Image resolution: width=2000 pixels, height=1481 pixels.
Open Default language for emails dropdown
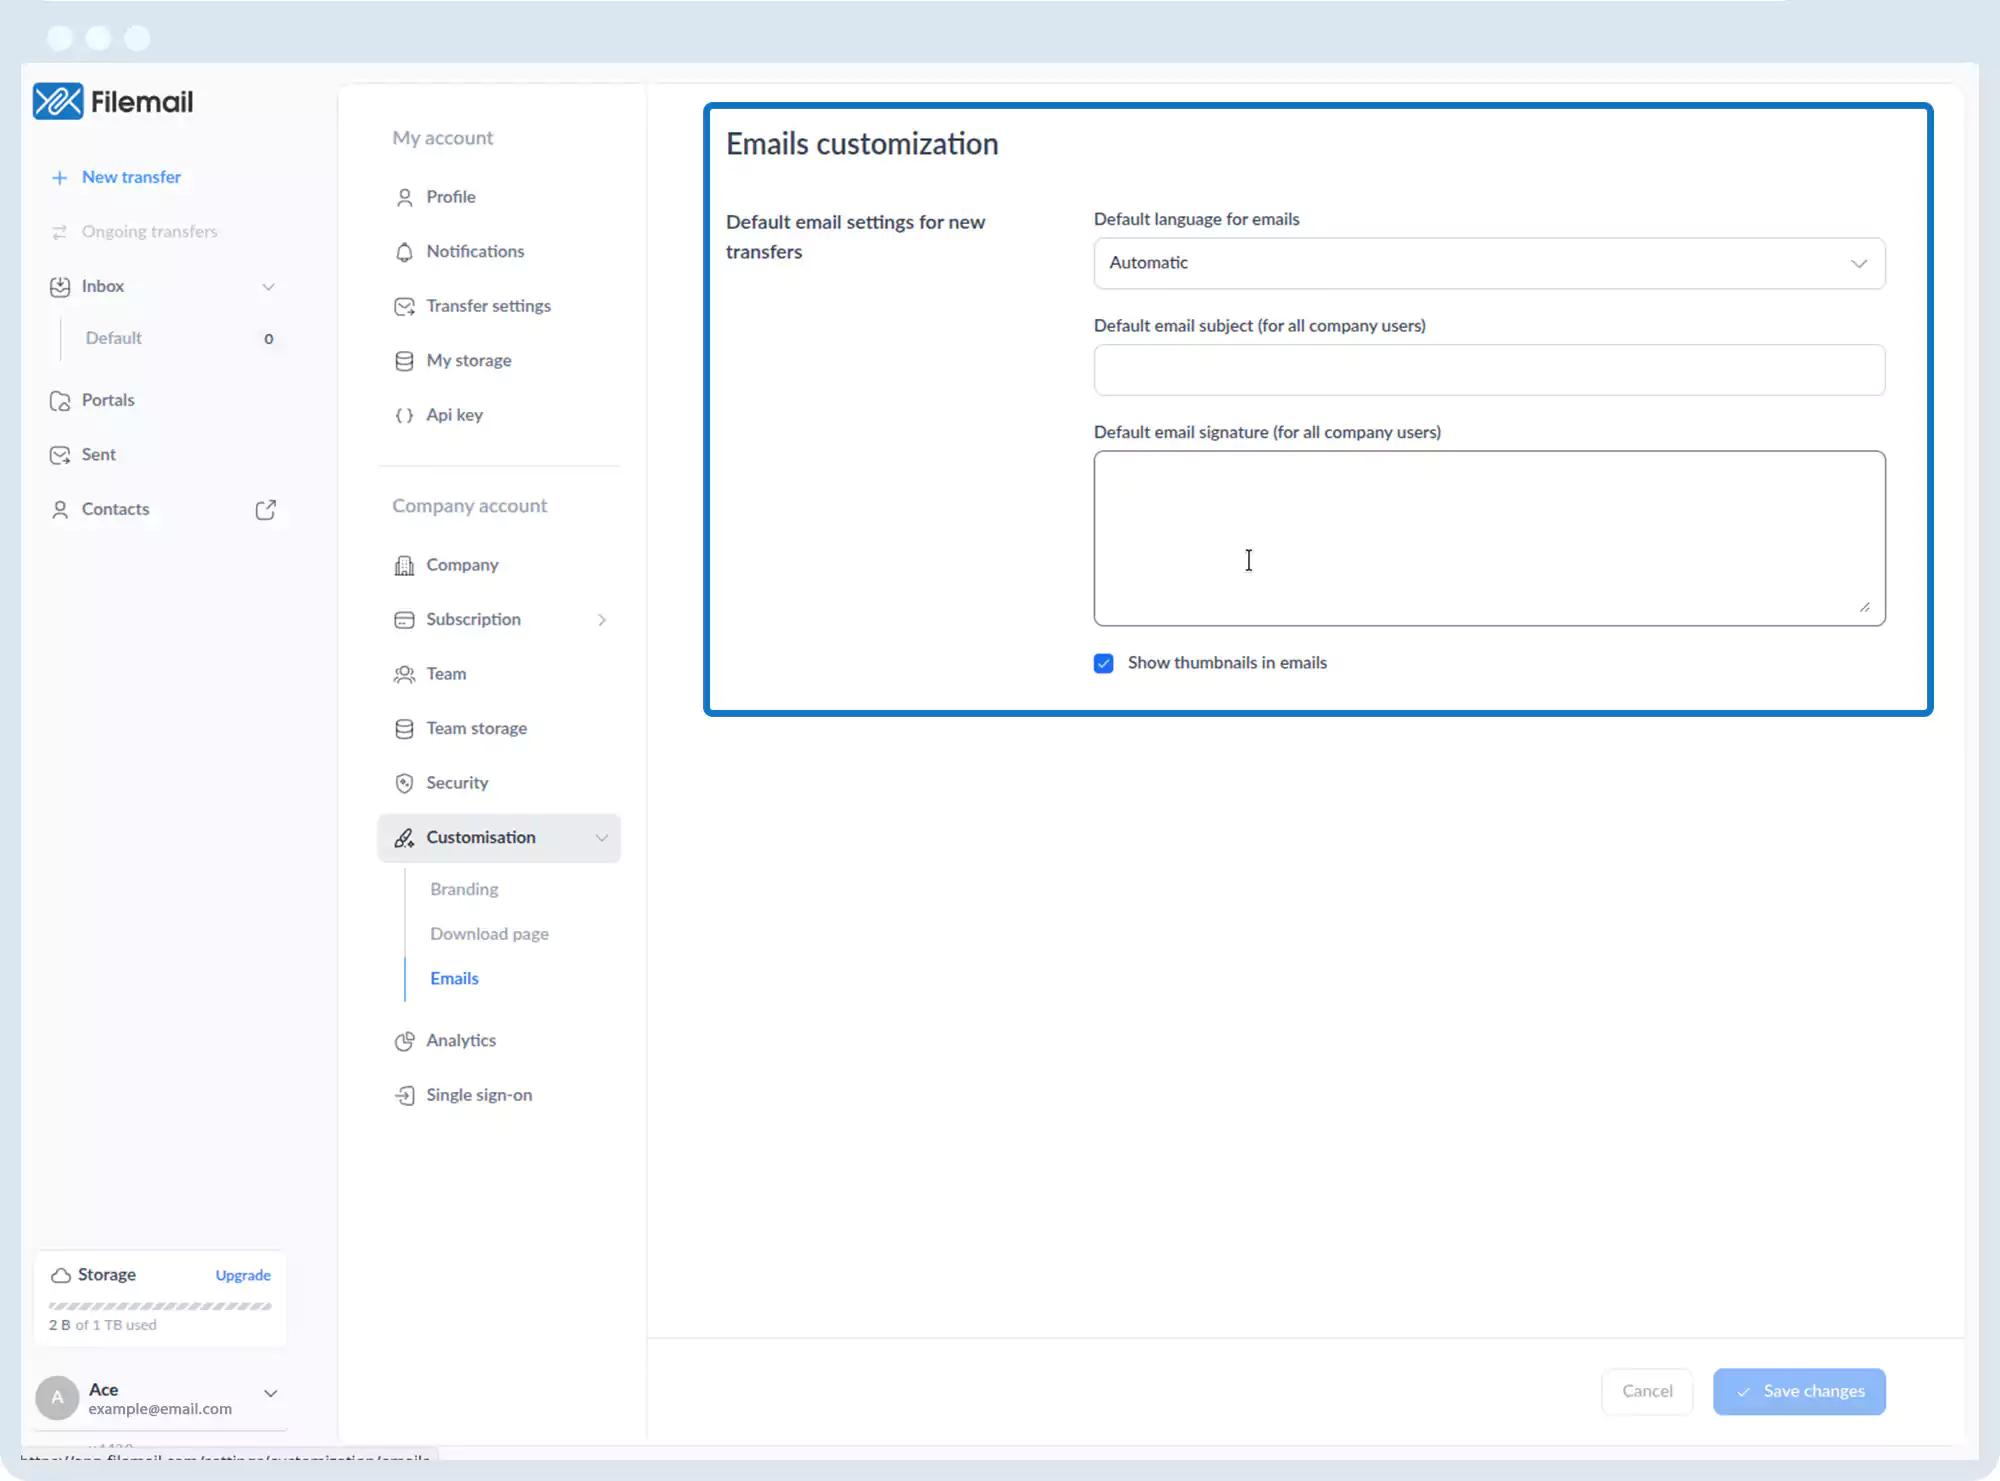coord(1489,263)
